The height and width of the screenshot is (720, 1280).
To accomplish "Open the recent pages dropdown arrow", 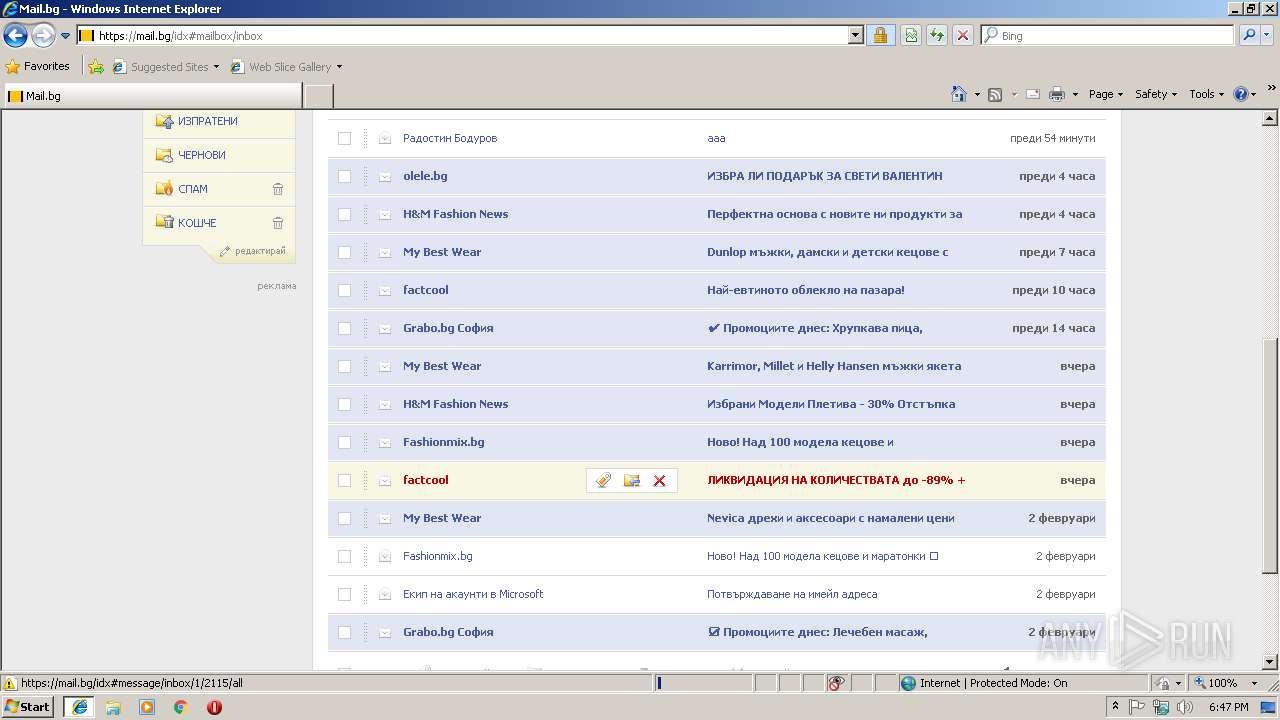I will (x=65, y=36).
